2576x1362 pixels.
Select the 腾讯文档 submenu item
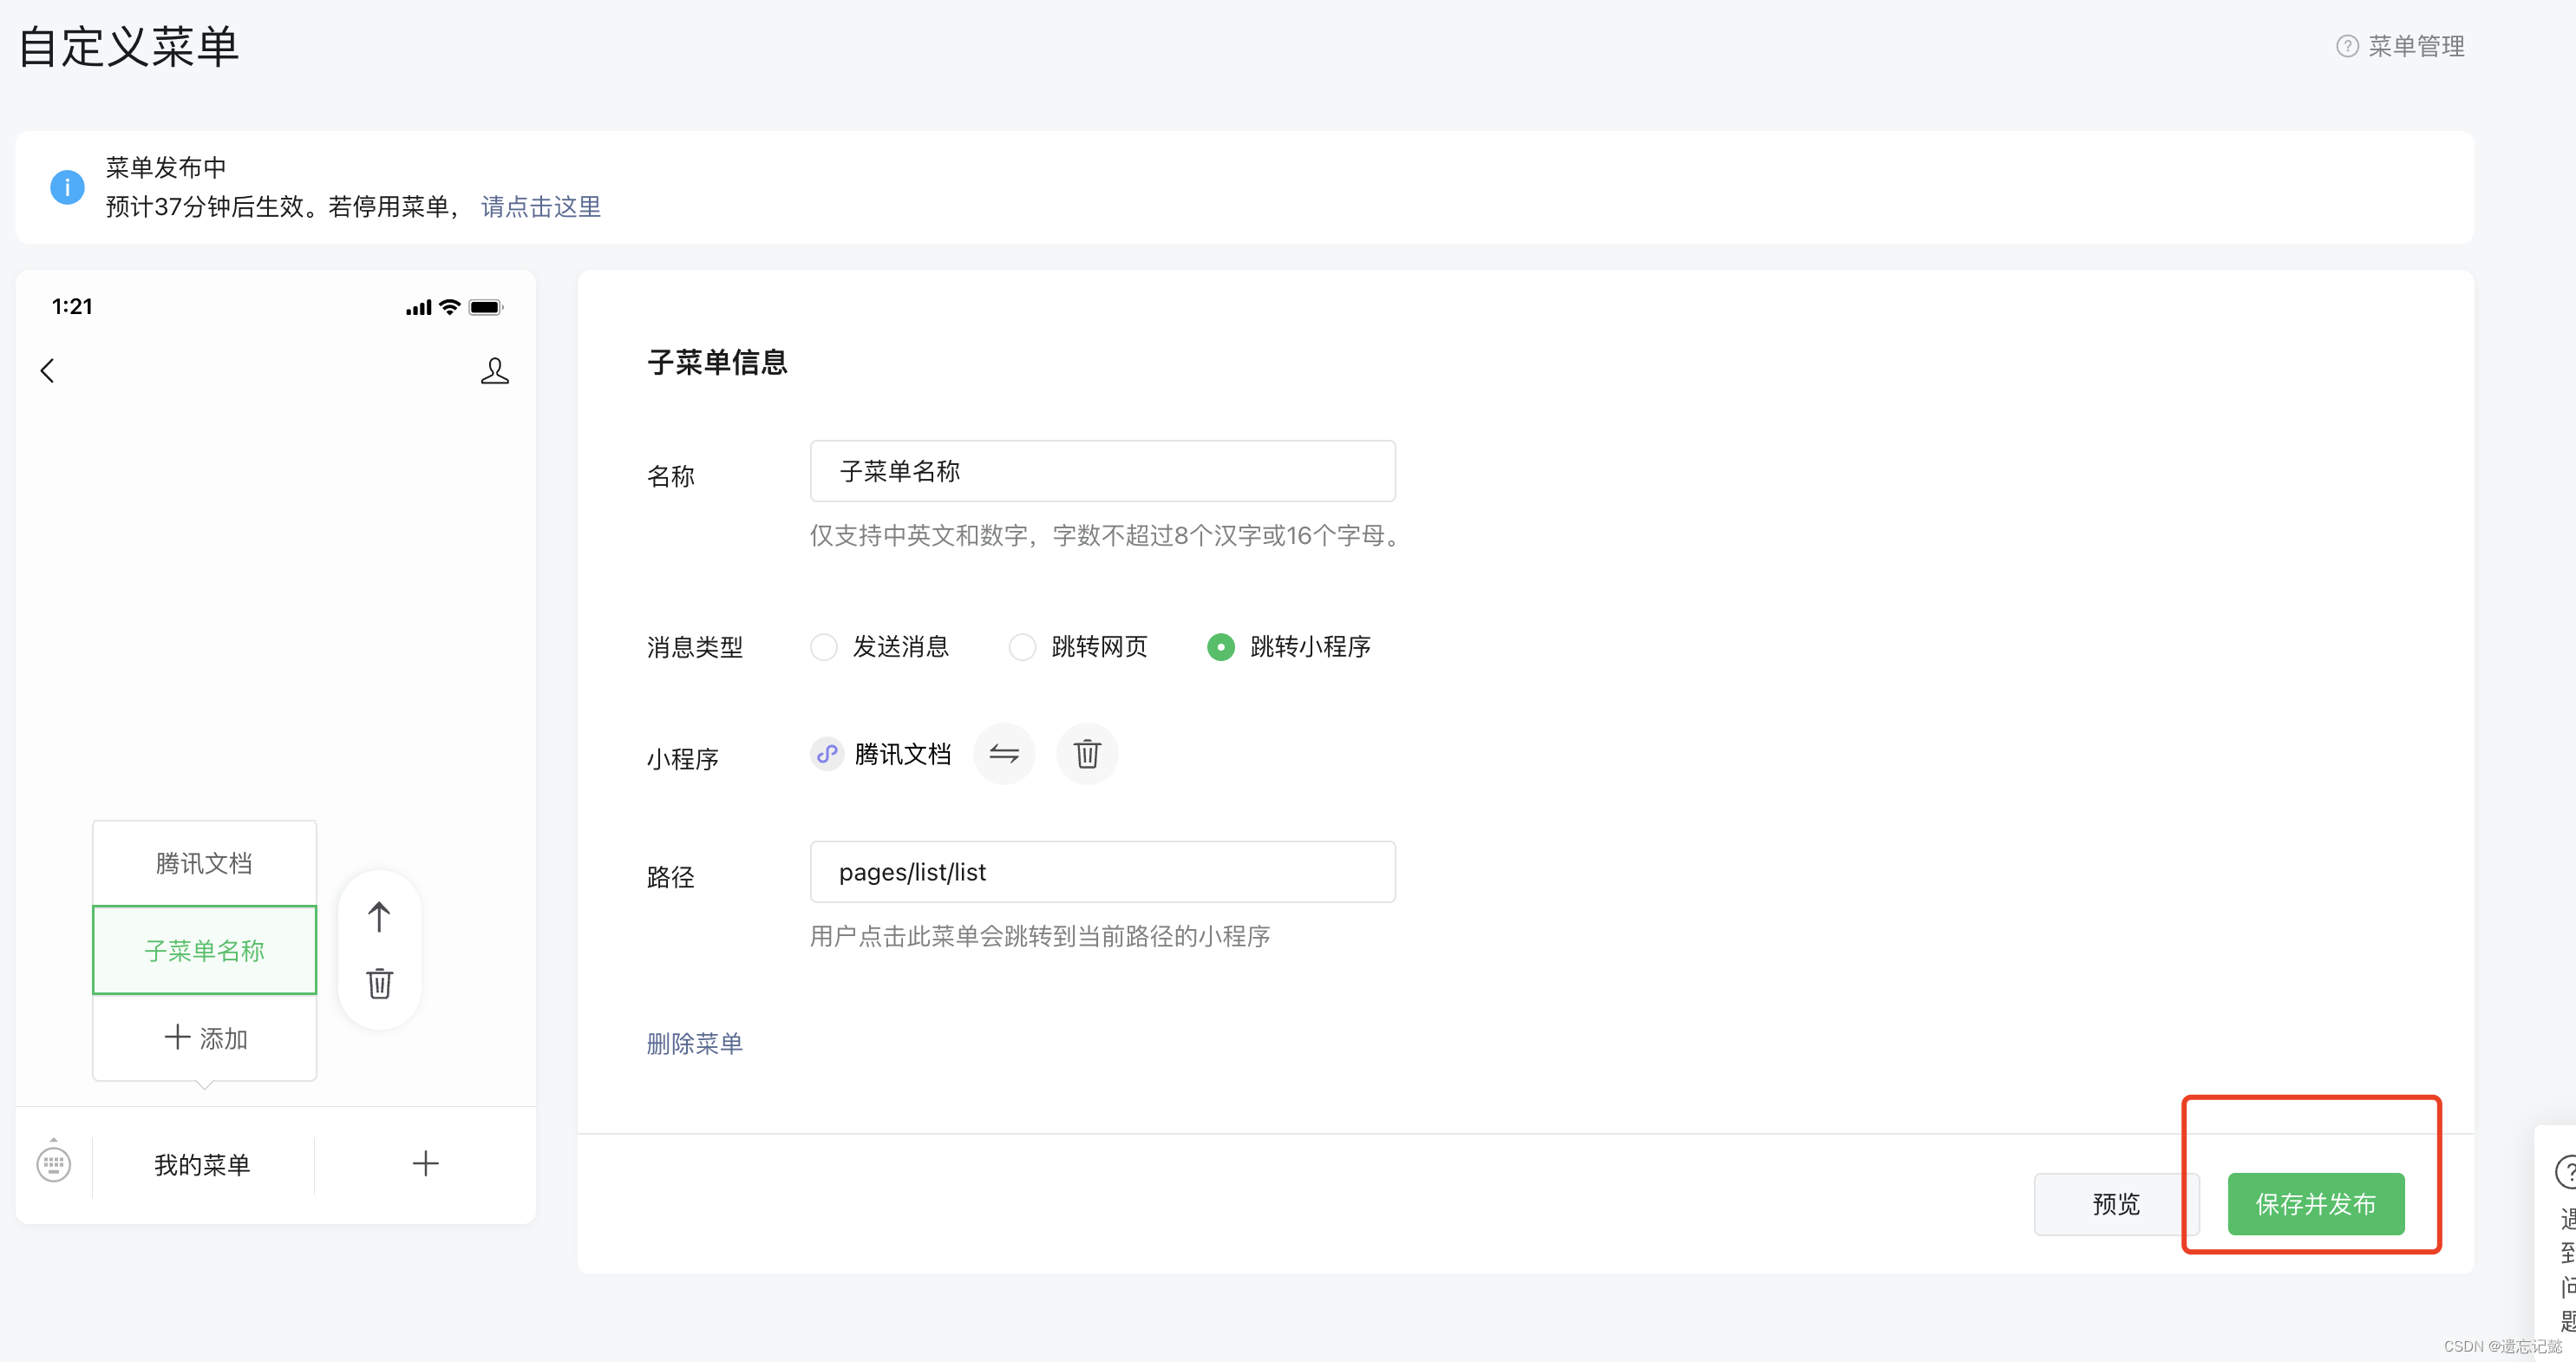coord(204,863)
